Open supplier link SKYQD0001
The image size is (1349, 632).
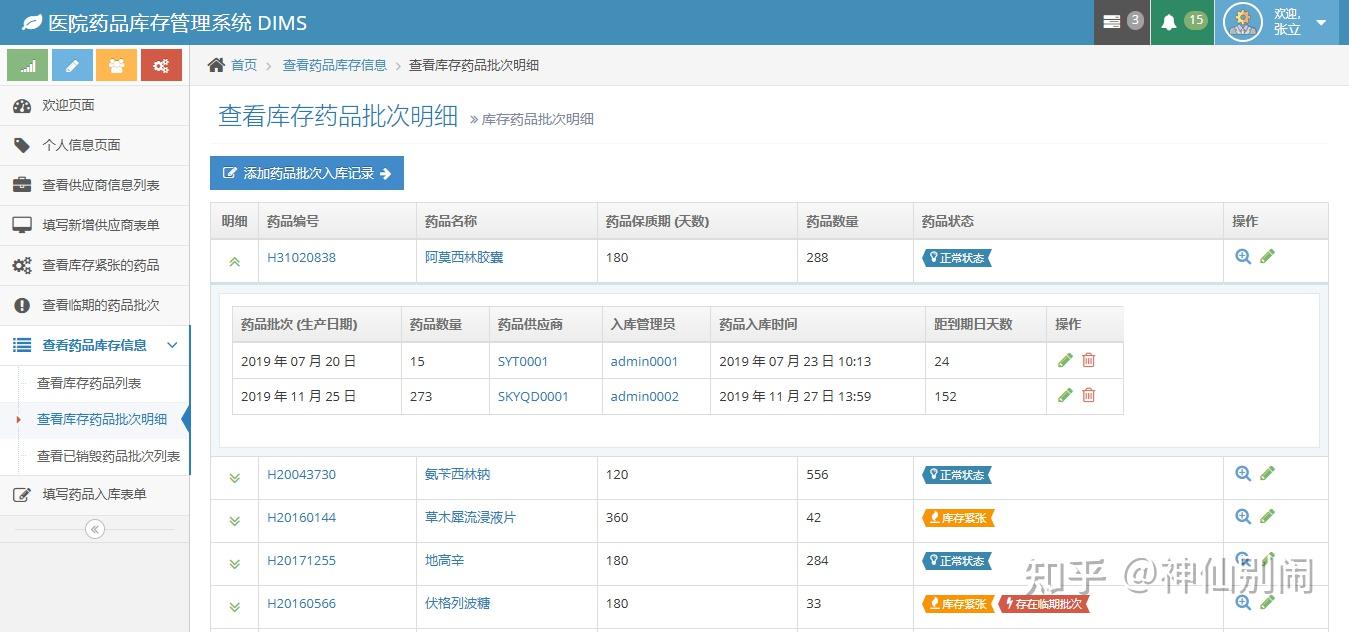click(x=533, y=396)
